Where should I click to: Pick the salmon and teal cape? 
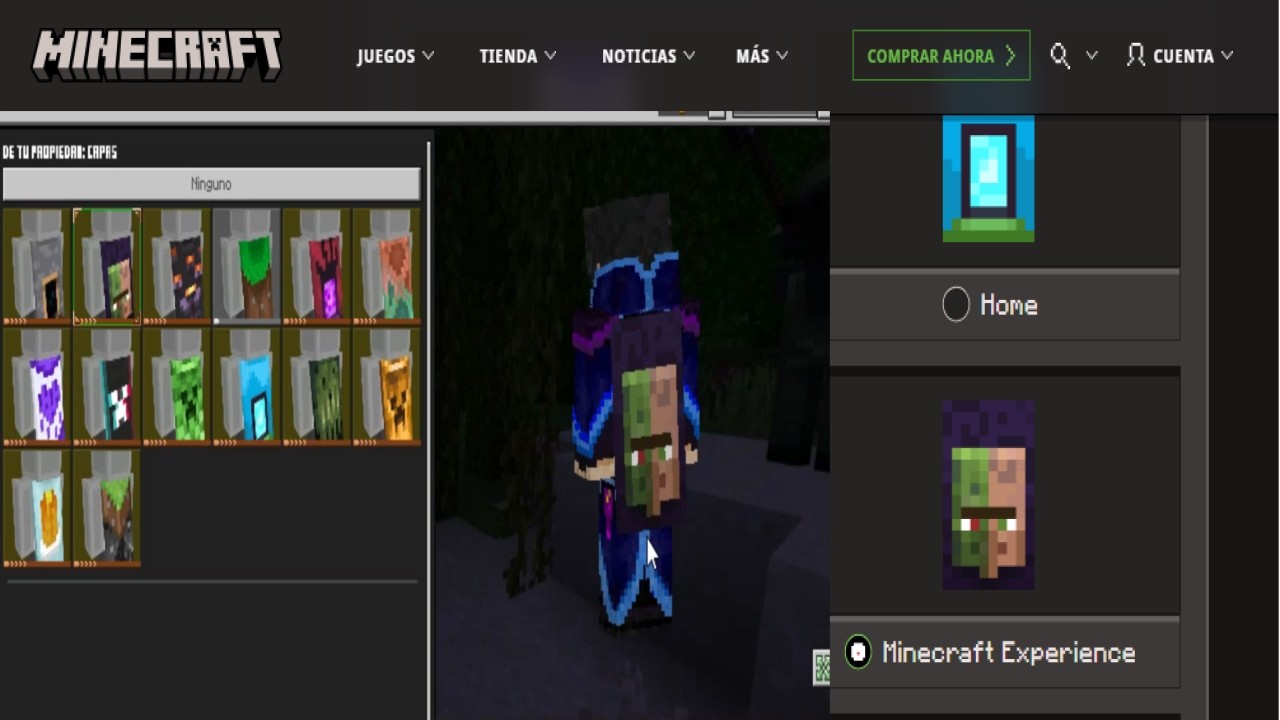[x=387, y=266]
